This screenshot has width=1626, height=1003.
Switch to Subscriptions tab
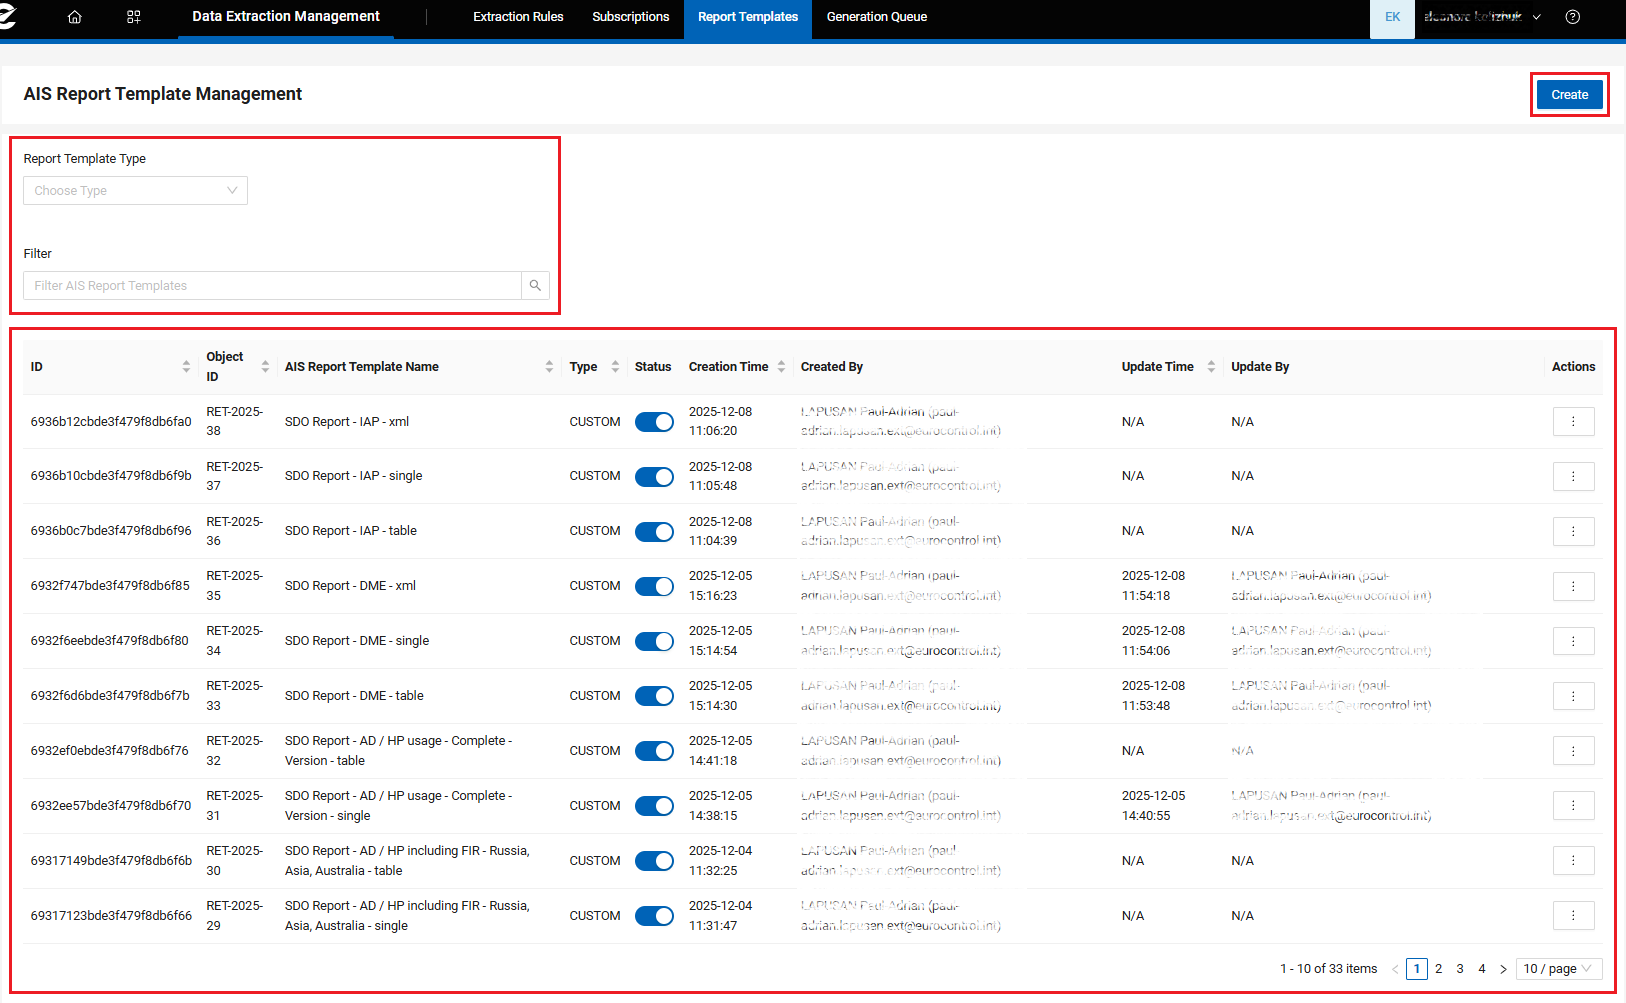coord(631,17)
